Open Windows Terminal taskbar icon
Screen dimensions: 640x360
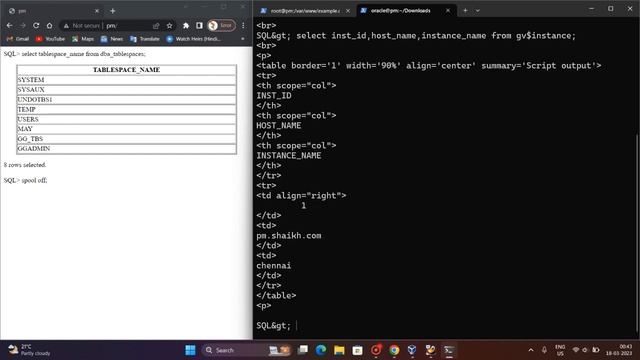pyautogui.click(x=449, y=350)
